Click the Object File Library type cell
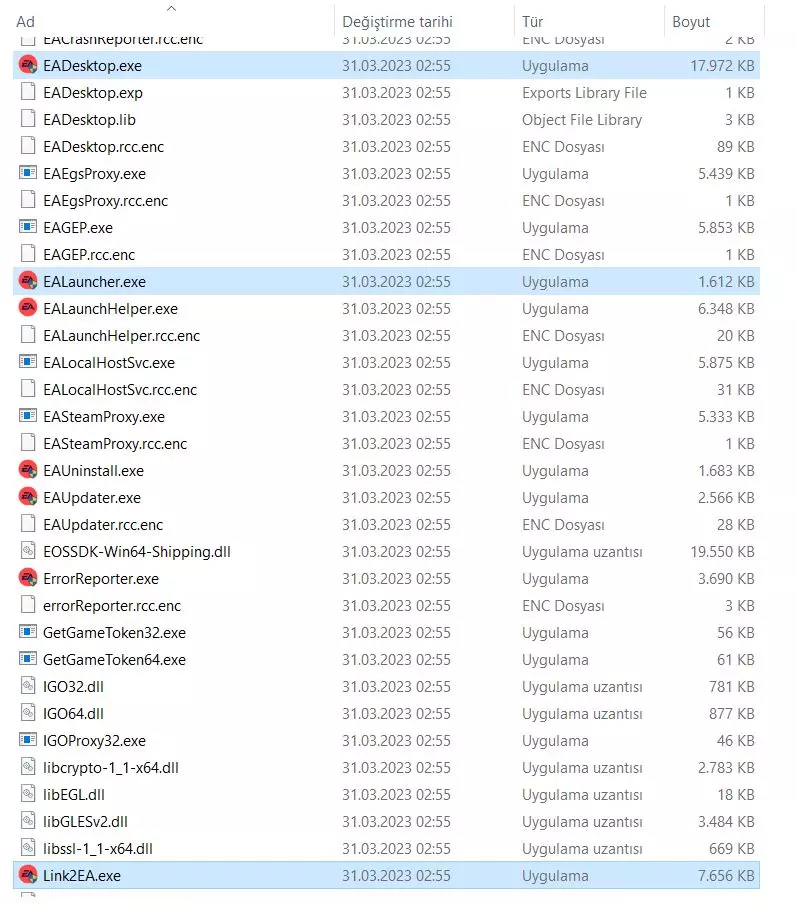Viewport: 796px width, 905px height. tap(582, 119)
